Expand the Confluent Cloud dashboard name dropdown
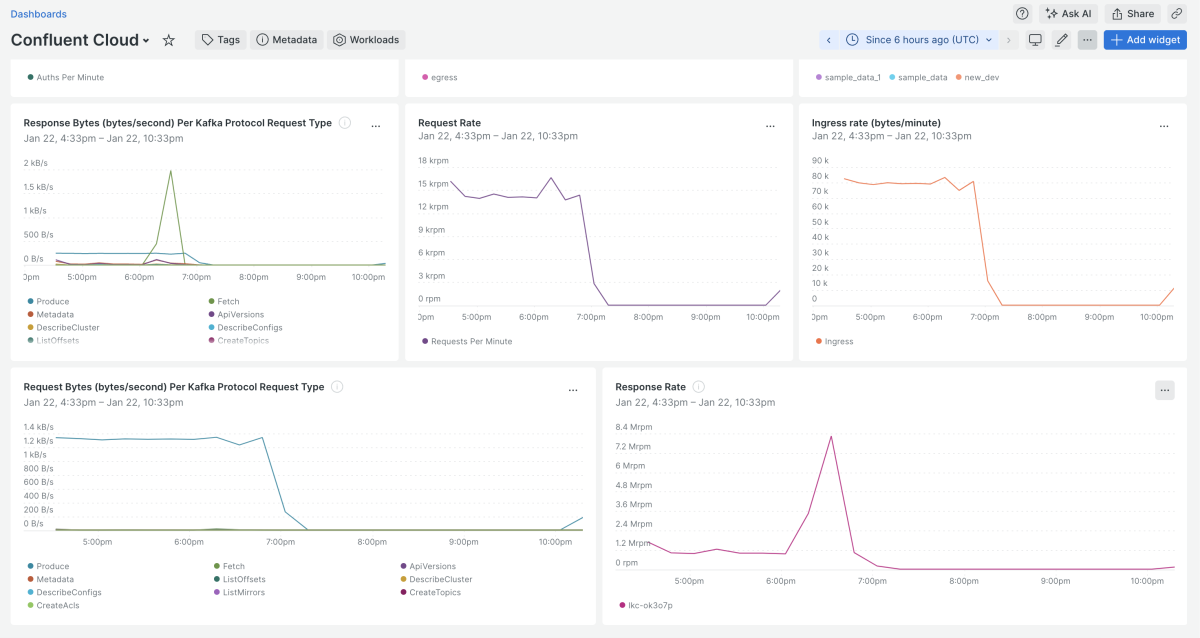The image size is (1200, 638). [146, 41]
